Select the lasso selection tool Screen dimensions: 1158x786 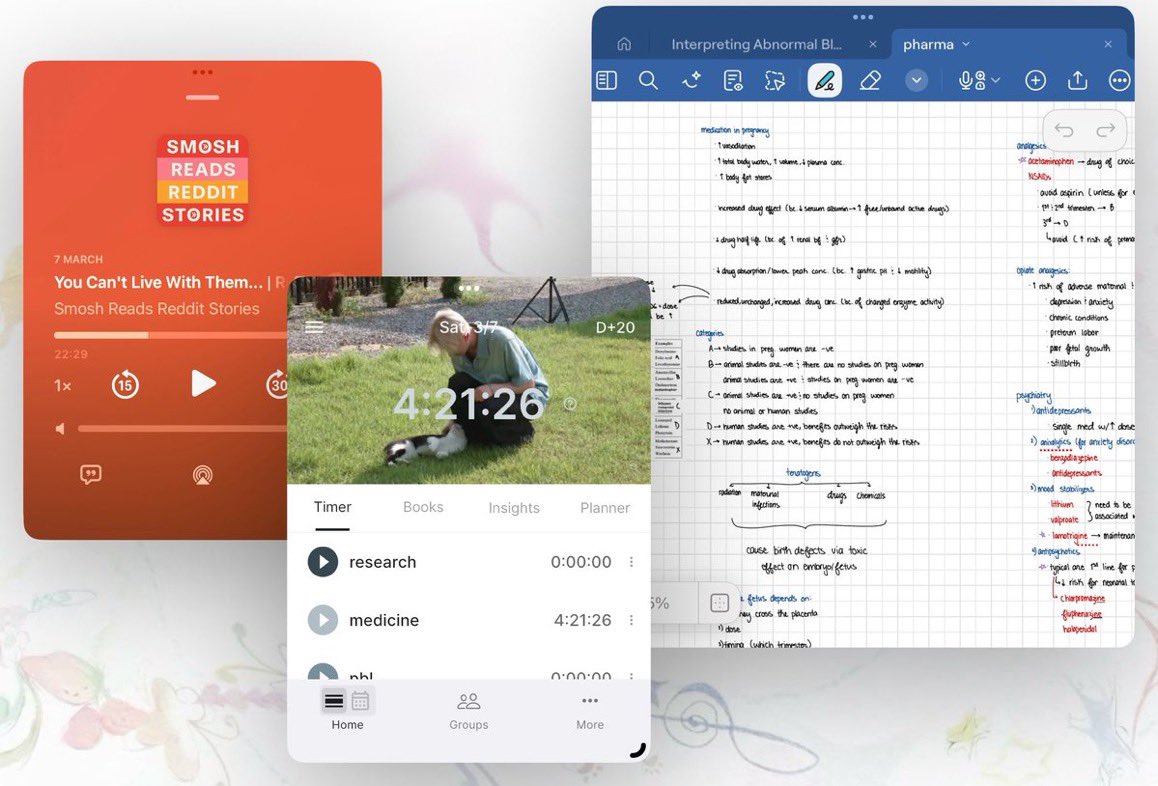point(775,80)
